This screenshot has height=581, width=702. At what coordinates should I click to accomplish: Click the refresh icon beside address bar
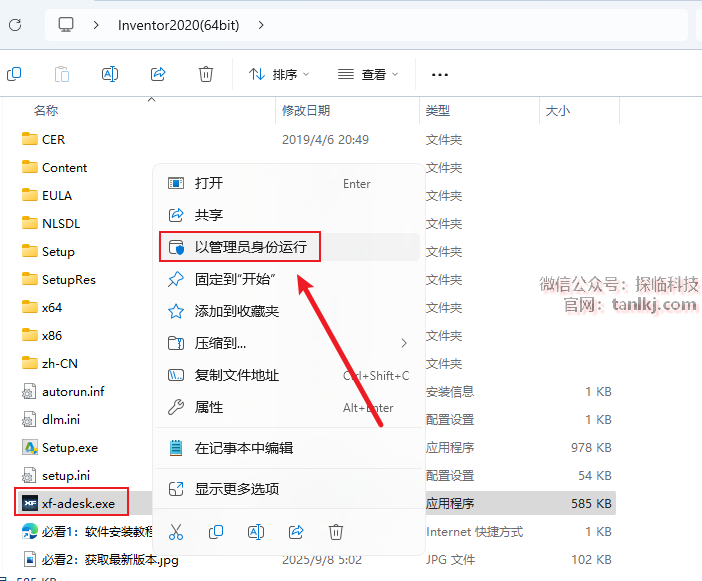15,25
